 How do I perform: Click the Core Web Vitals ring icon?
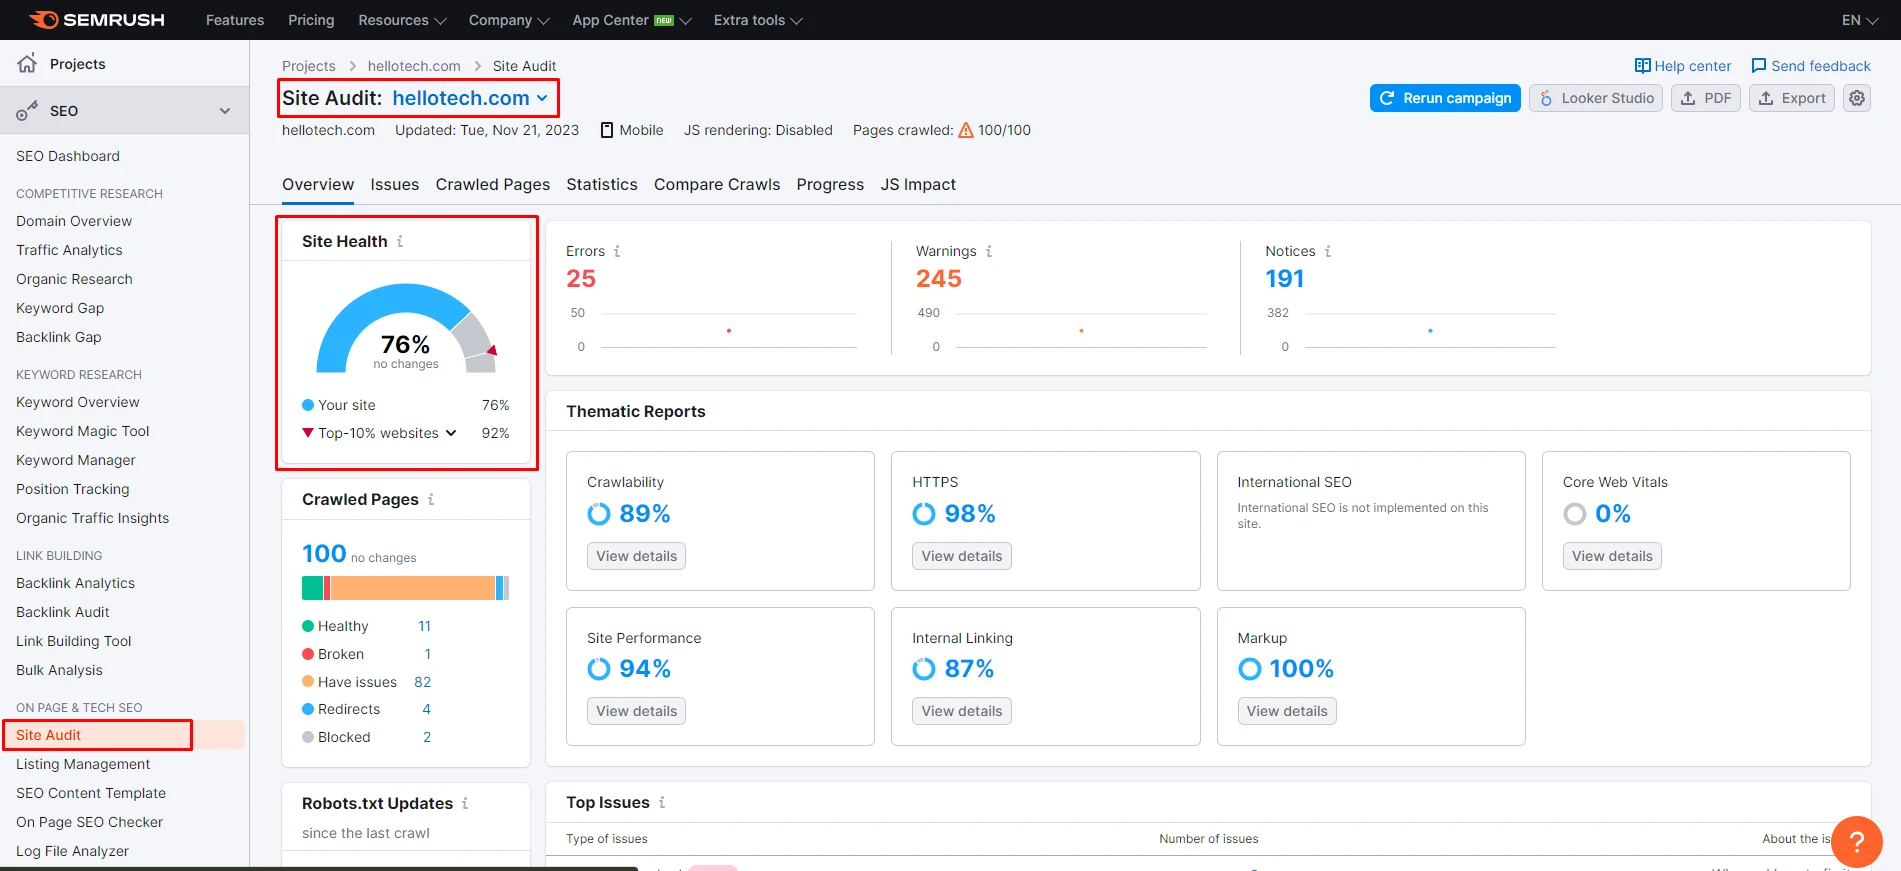coord(1575,514)
